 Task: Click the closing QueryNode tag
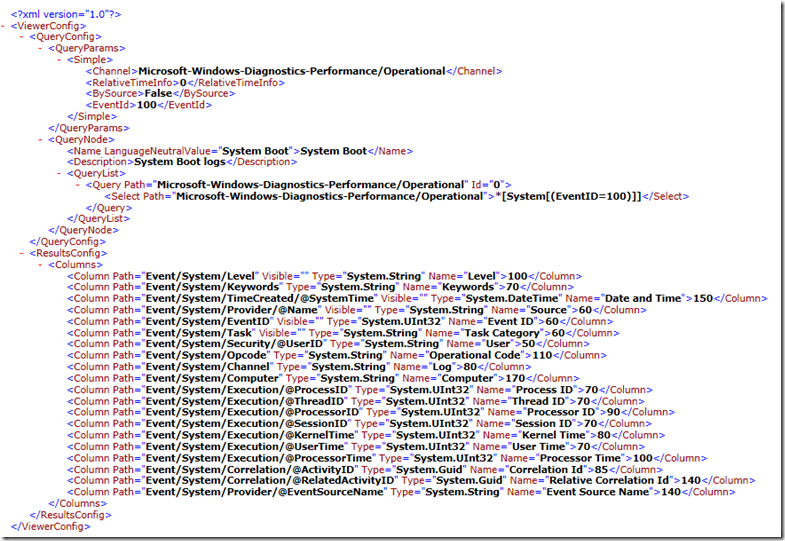83,230
